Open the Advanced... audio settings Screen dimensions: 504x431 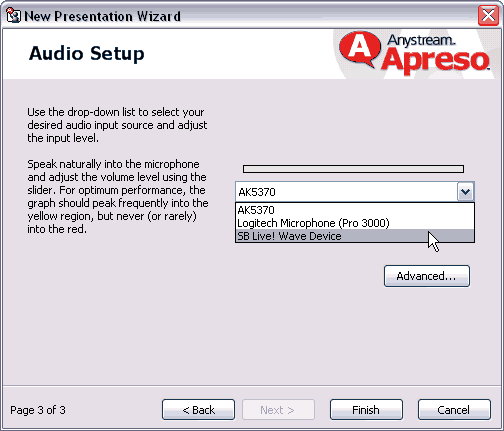[427, 276]
